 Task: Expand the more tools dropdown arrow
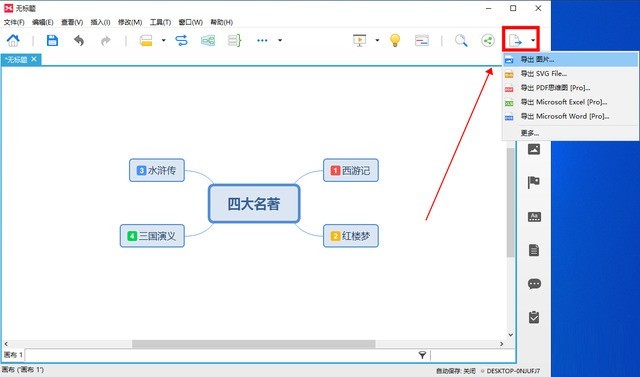coord(280,40)
